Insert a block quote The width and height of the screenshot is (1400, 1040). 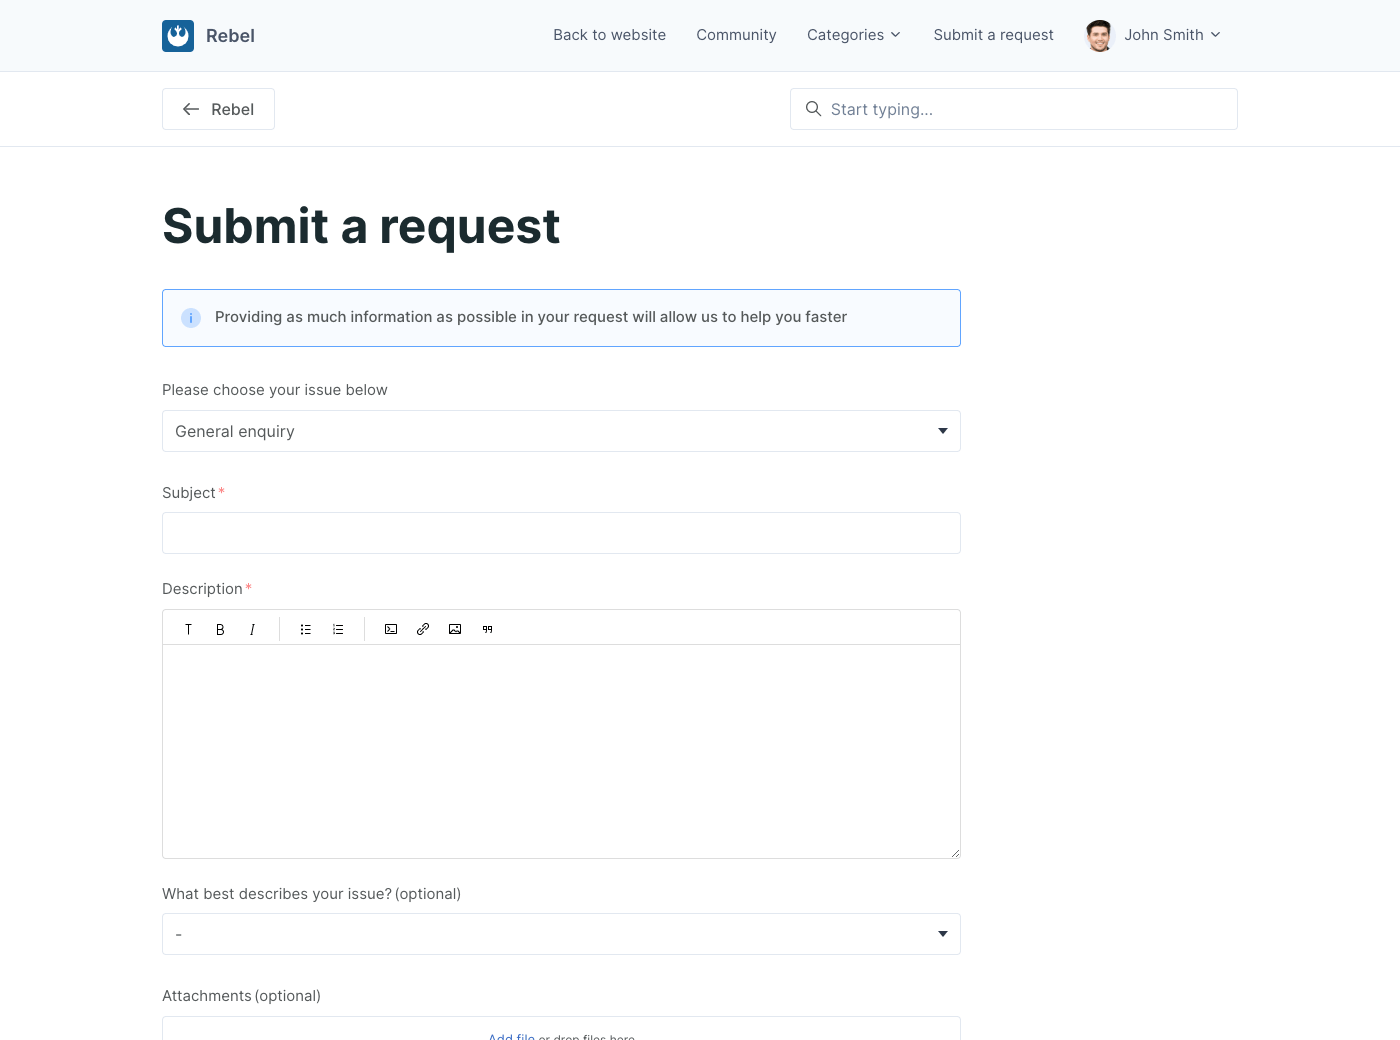(x=487, y=629)
